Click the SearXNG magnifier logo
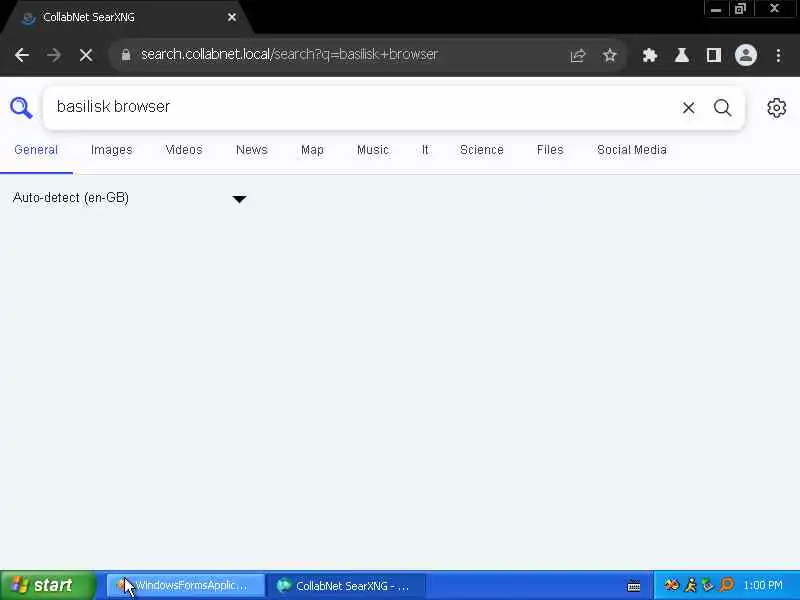 [x=21, y=108]
